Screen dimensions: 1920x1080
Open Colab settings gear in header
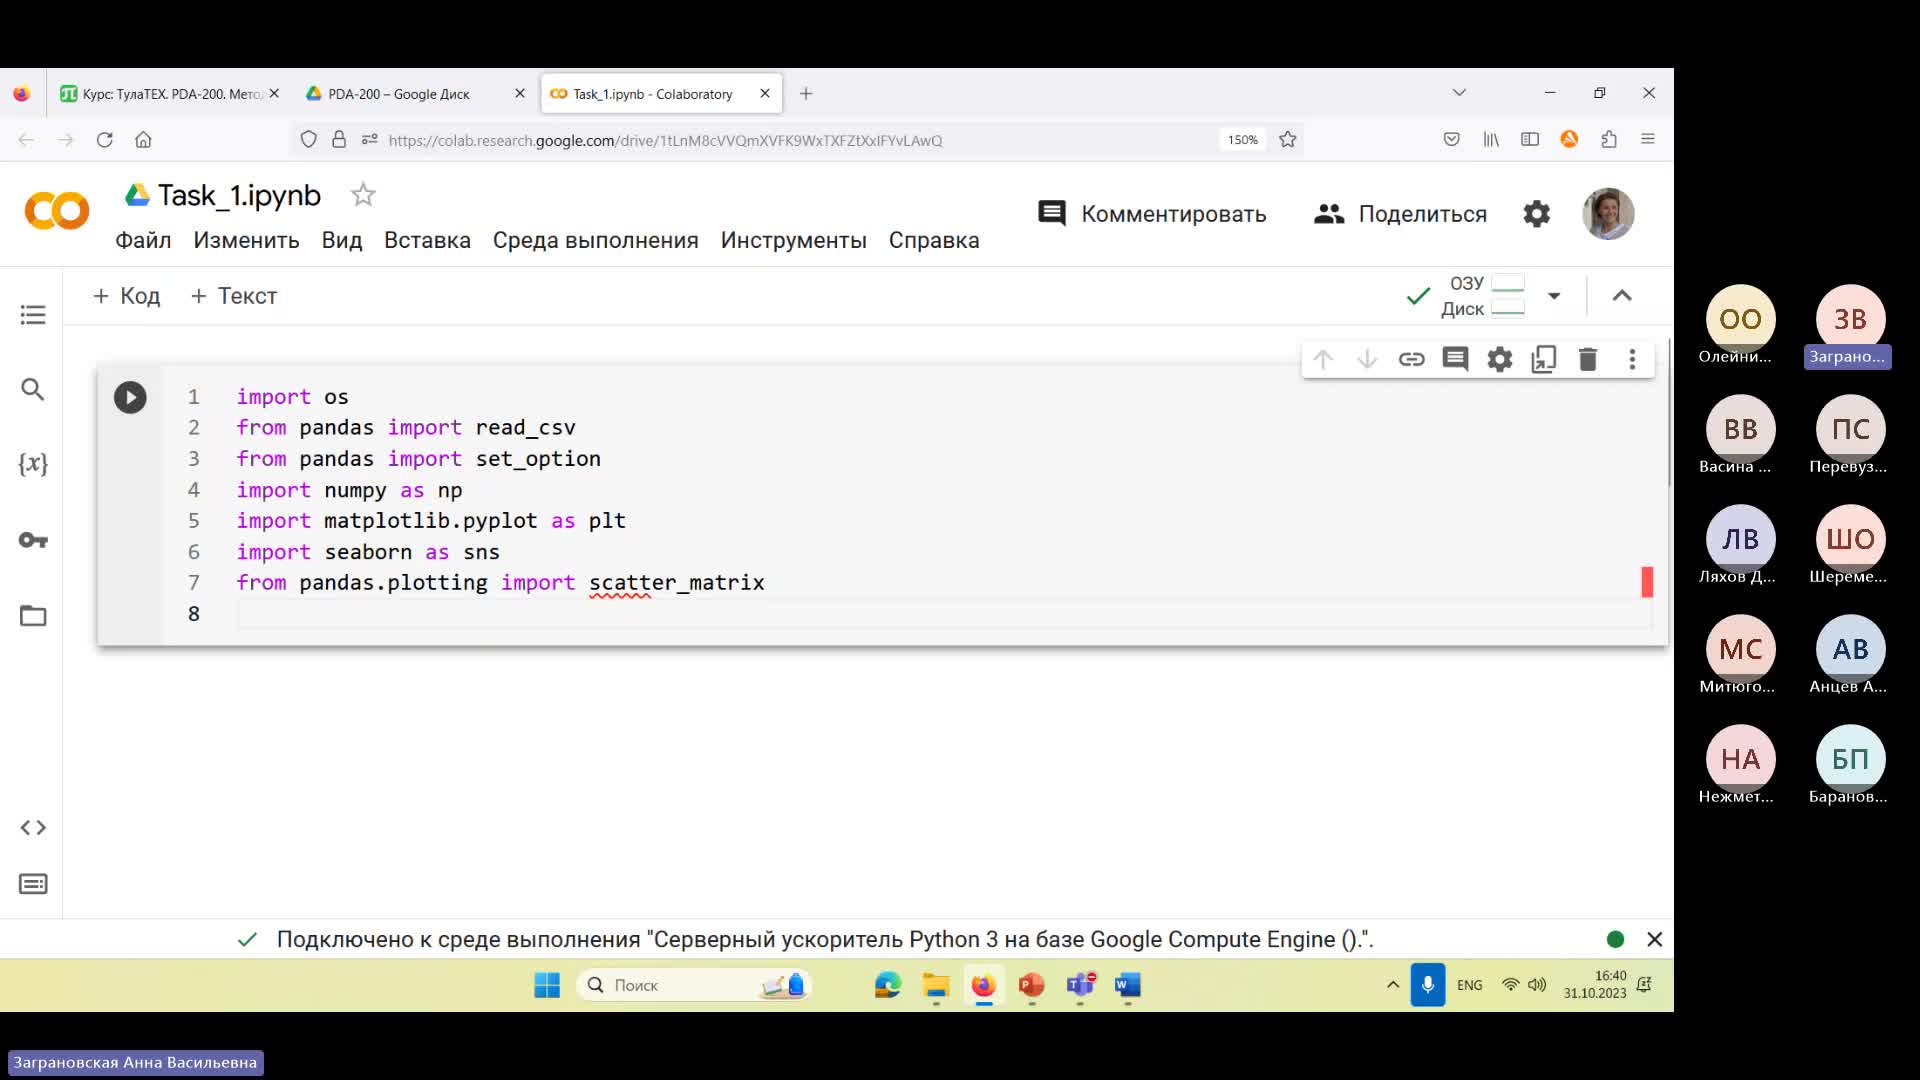tap(1536, 214)
